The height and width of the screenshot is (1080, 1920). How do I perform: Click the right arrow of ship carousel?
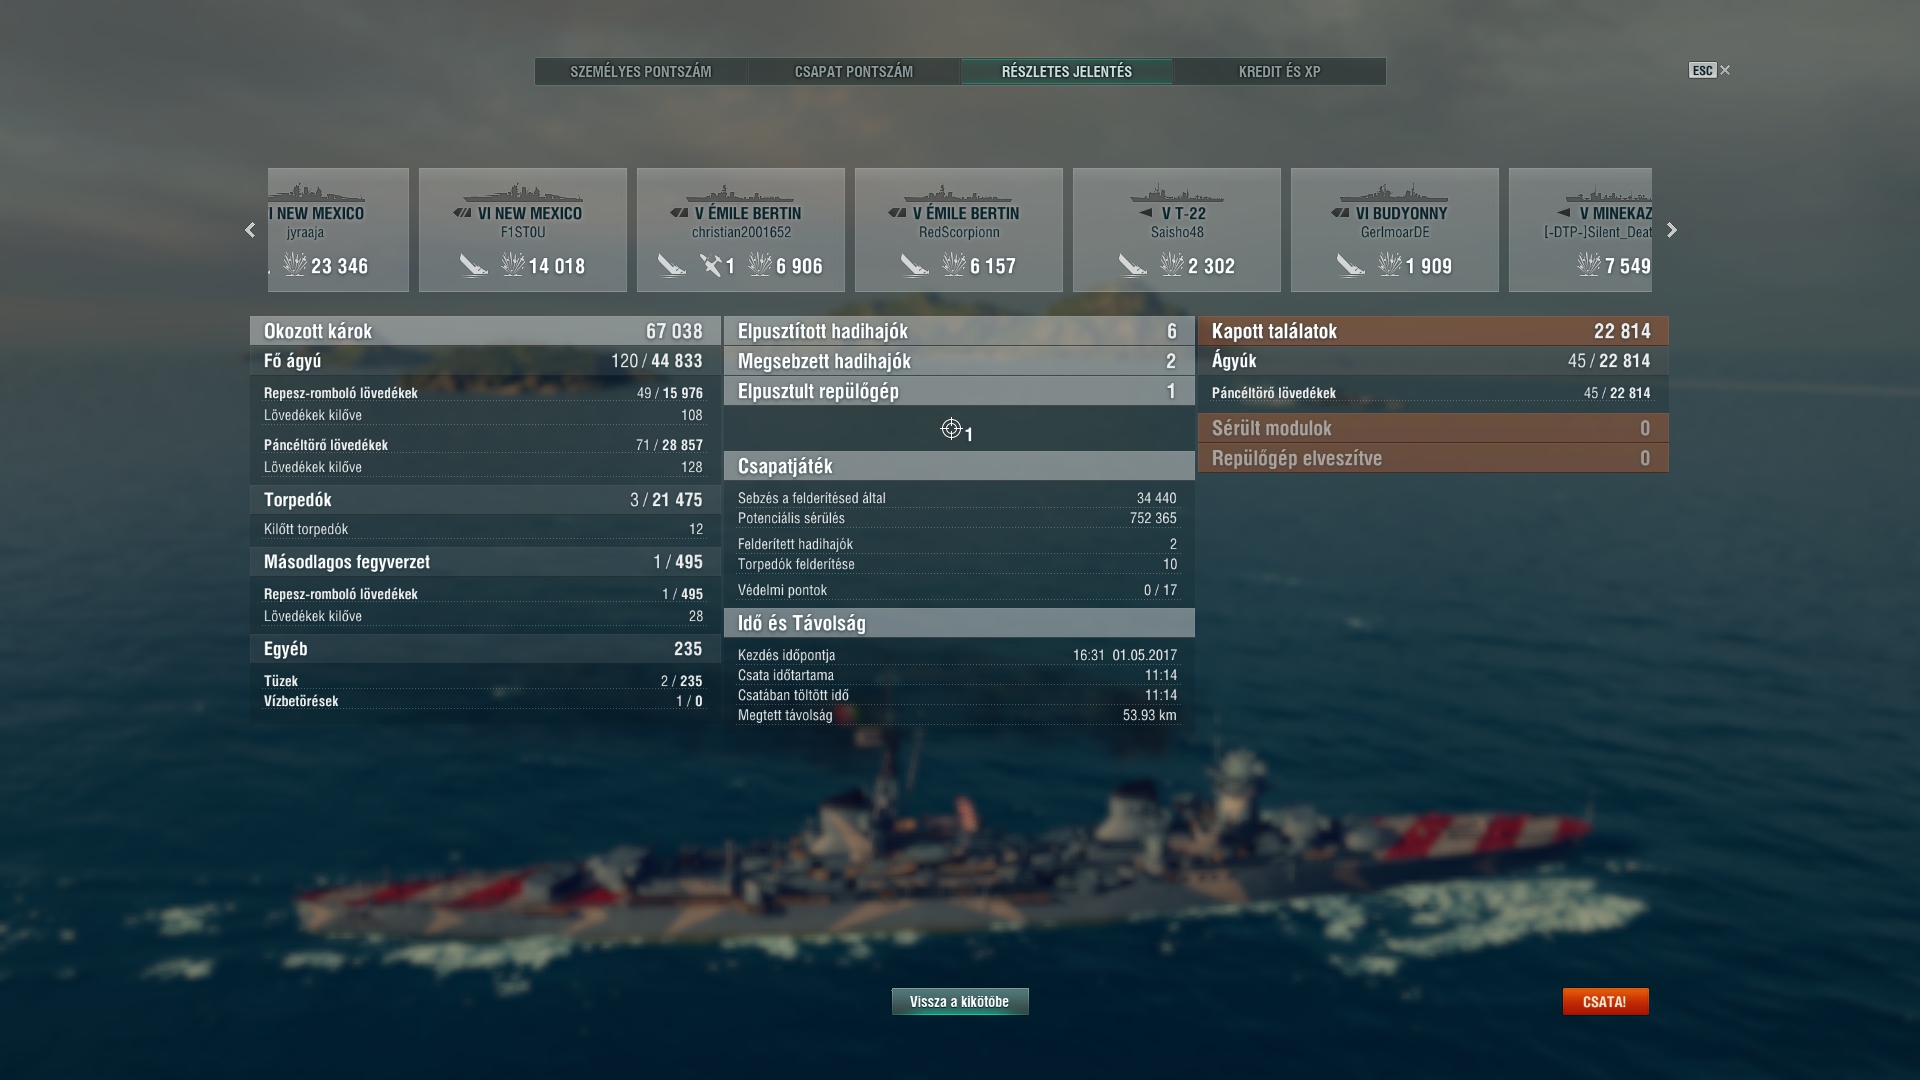click(x=1671, y=230)
